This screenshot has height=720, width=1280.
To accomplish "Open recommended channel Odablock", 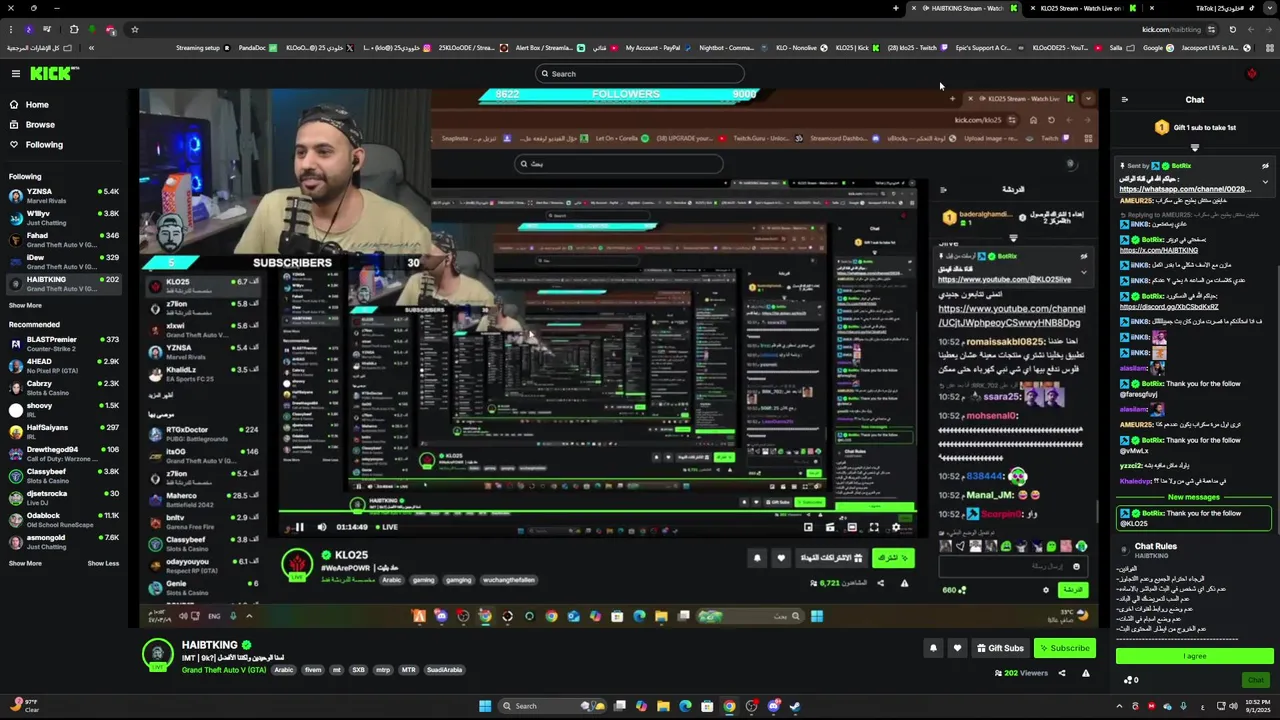I will [x=64, y=519].
